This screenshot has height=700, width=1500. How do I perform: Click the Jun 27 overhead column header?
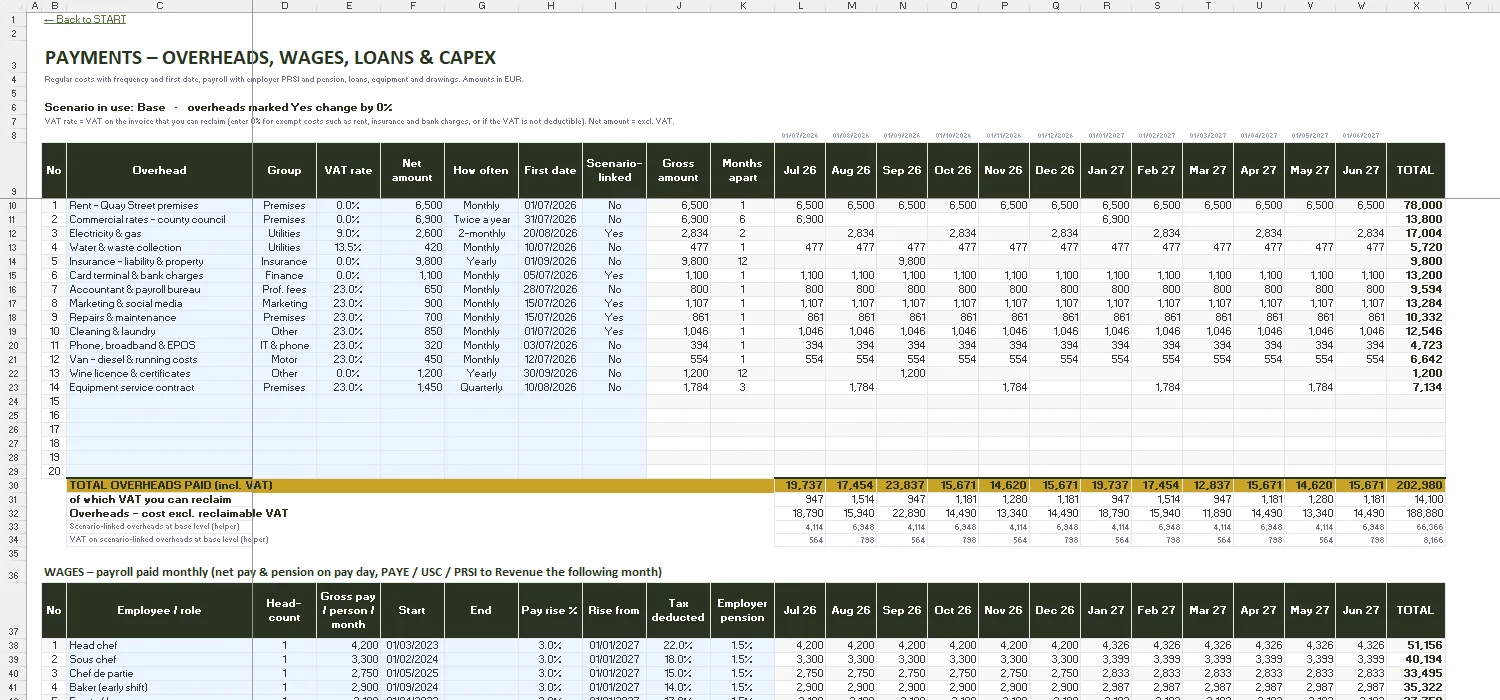(x=1360, y=170)
